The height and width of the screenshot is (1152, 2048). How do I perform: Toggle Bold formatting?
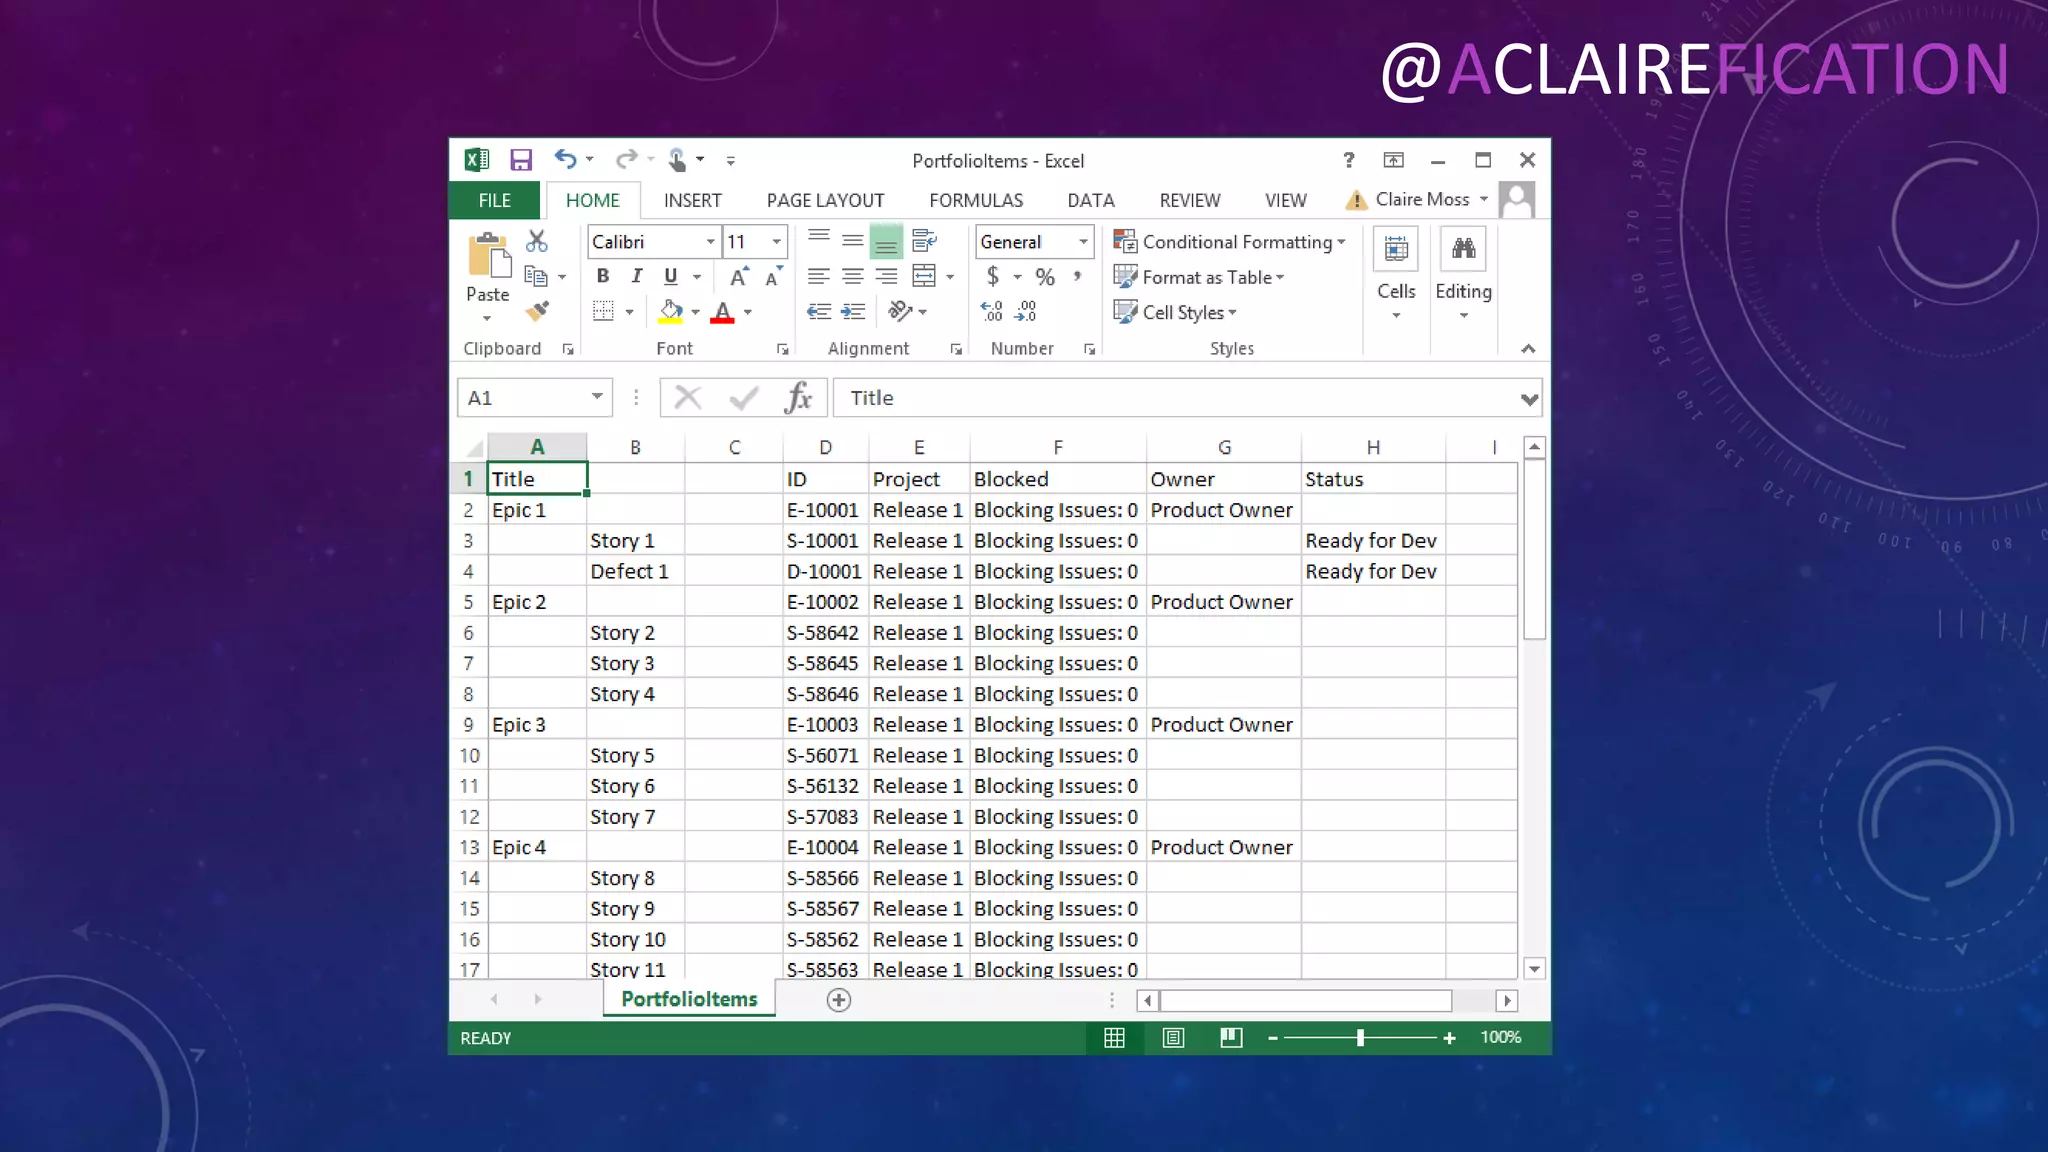pyautogui.click(x=602, y=277)
